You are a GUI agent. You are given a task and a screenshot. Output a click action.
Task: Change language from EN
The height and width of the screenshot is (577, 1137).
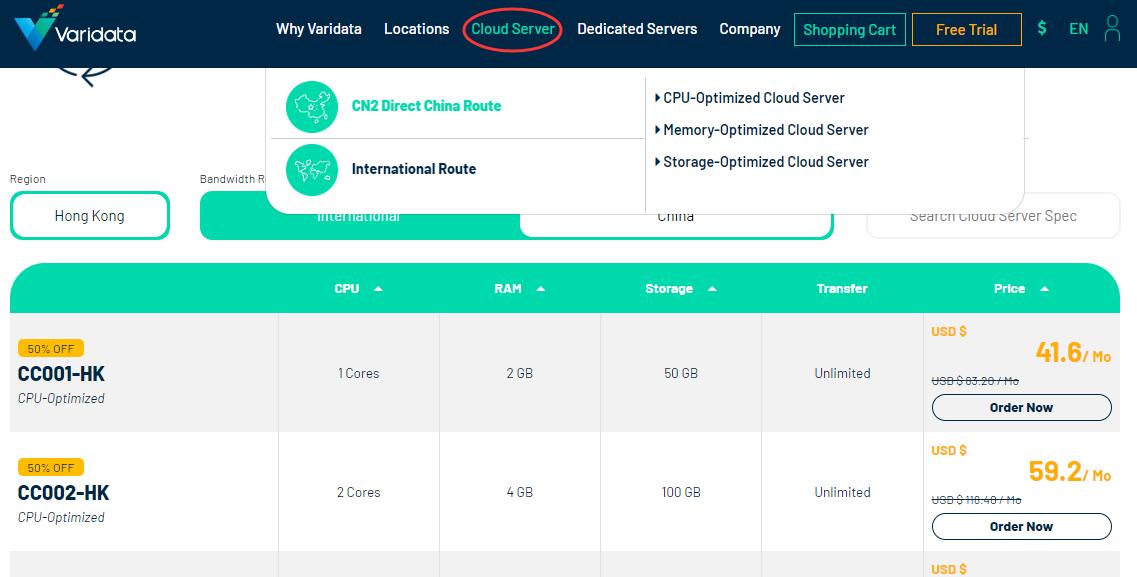click(x=1079, y=29)
